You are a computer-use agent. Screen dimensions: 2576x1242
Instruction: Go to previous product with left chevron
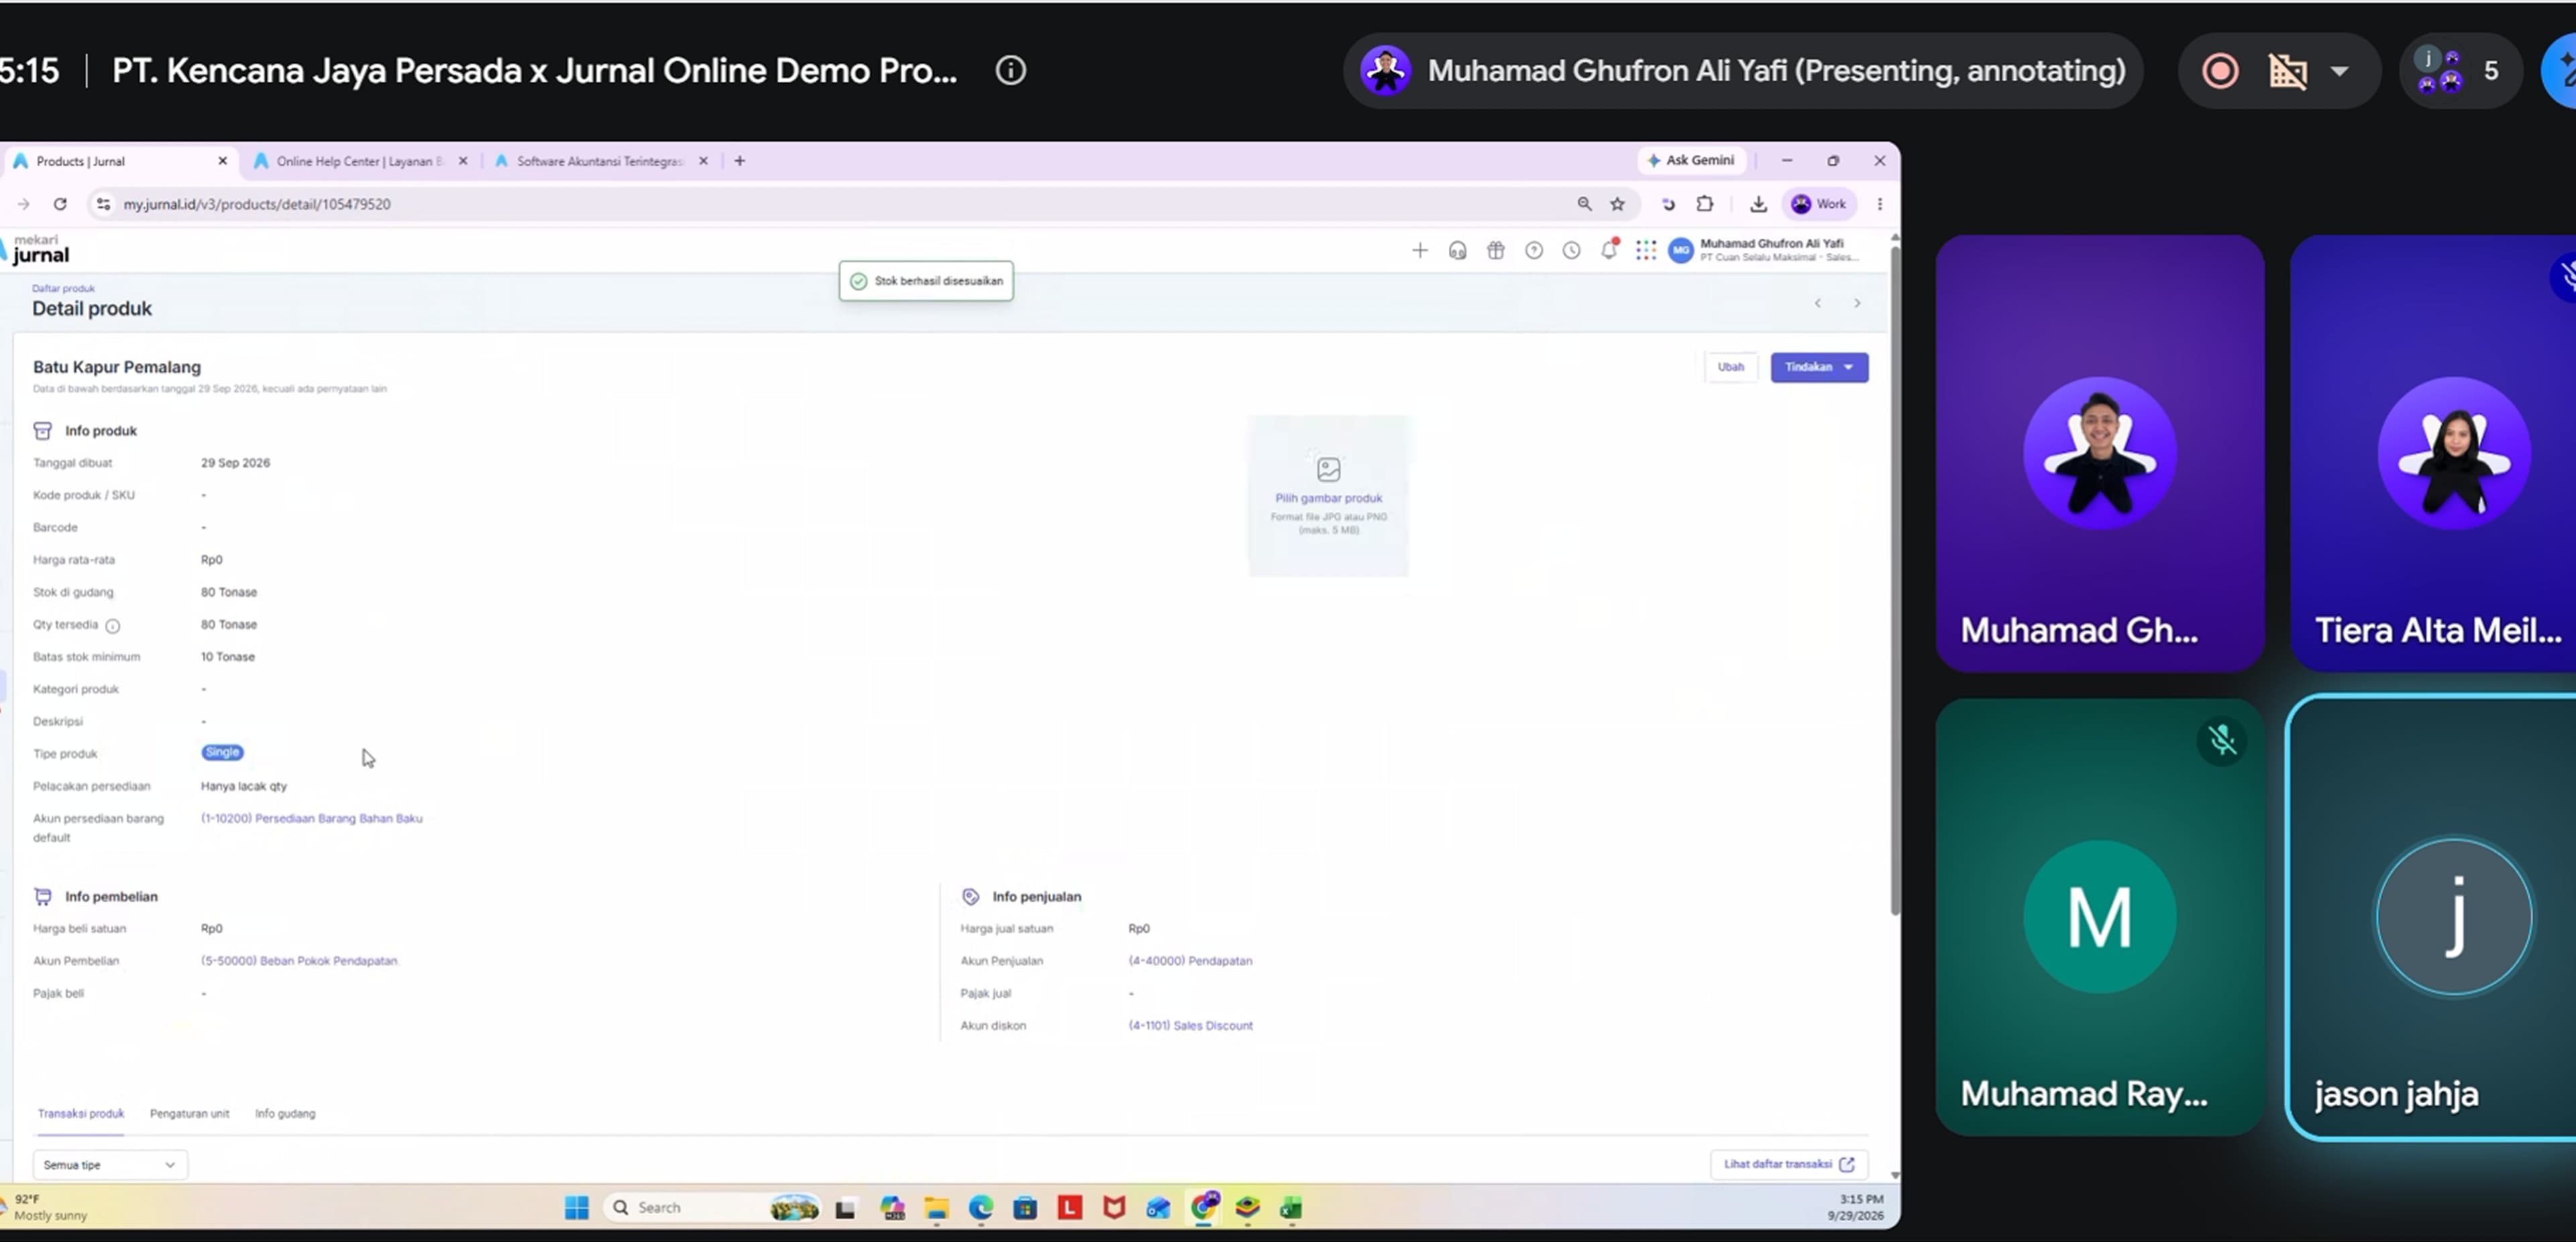1817,303
